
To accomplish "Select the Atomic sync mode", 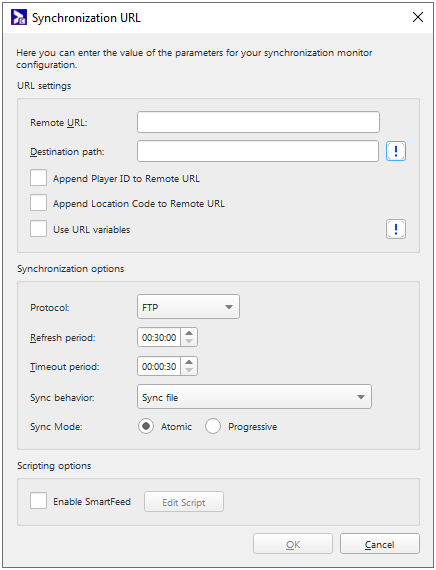I will pyautogui.click(x=146, y=426).
